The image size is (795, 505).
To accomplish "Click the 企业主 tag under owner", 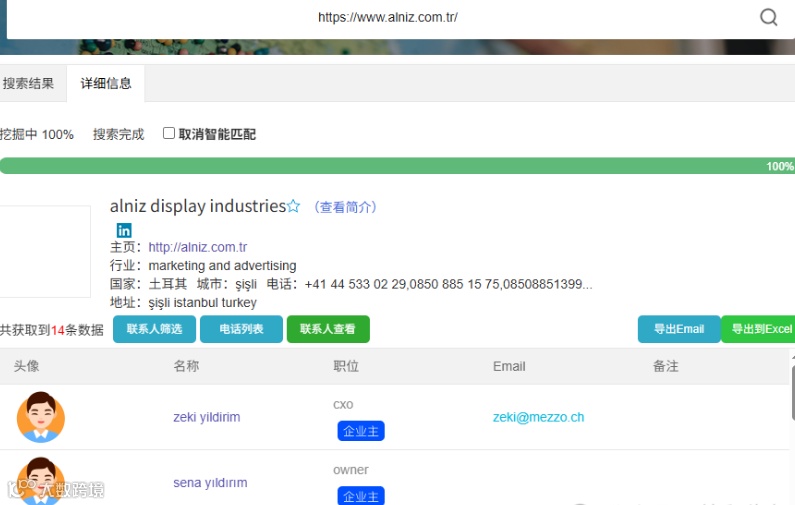I will (x=361, y=495).
